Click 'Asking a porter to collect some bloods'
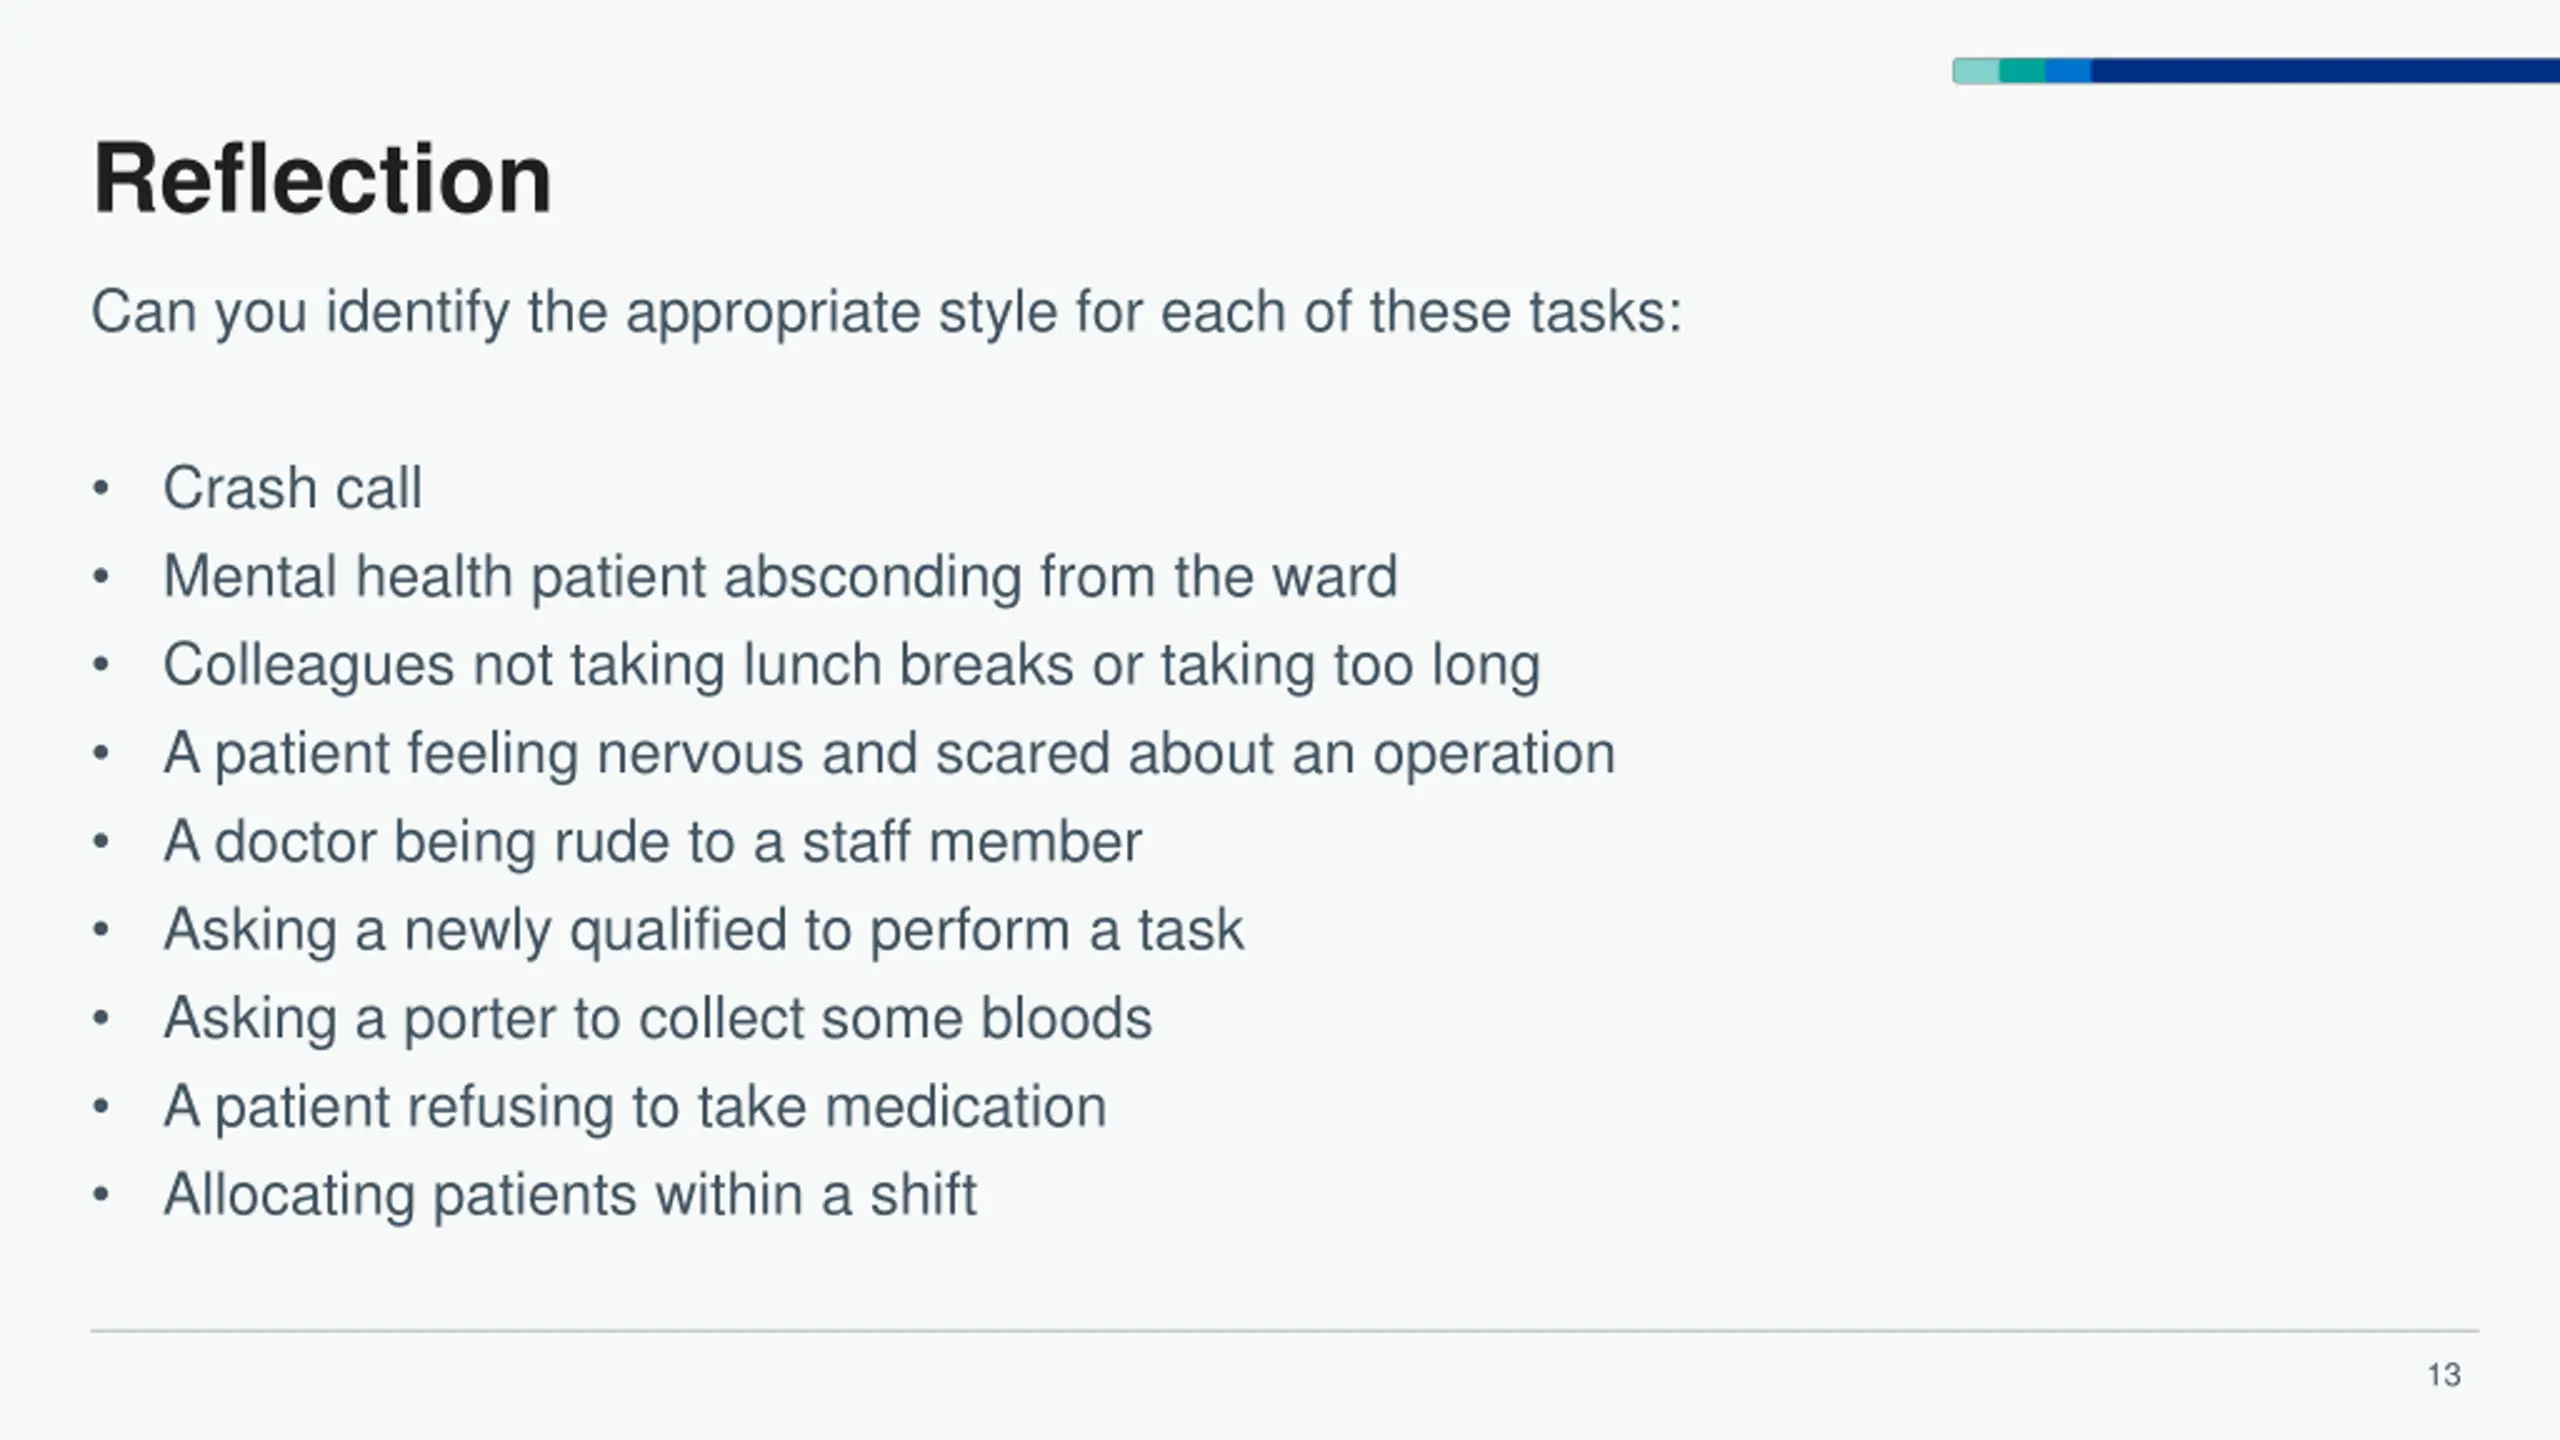 pos(657,1018)
